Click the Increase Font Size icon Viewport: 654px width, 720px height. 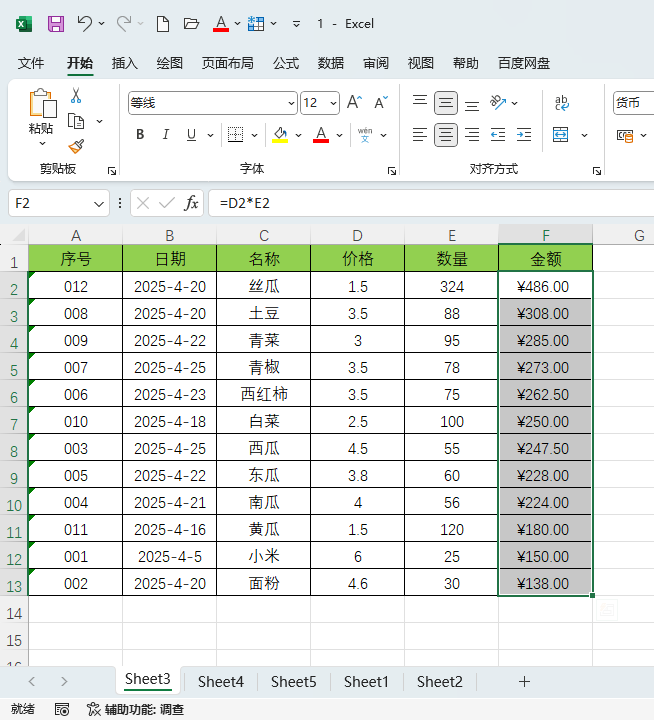(x=354, y=102)
